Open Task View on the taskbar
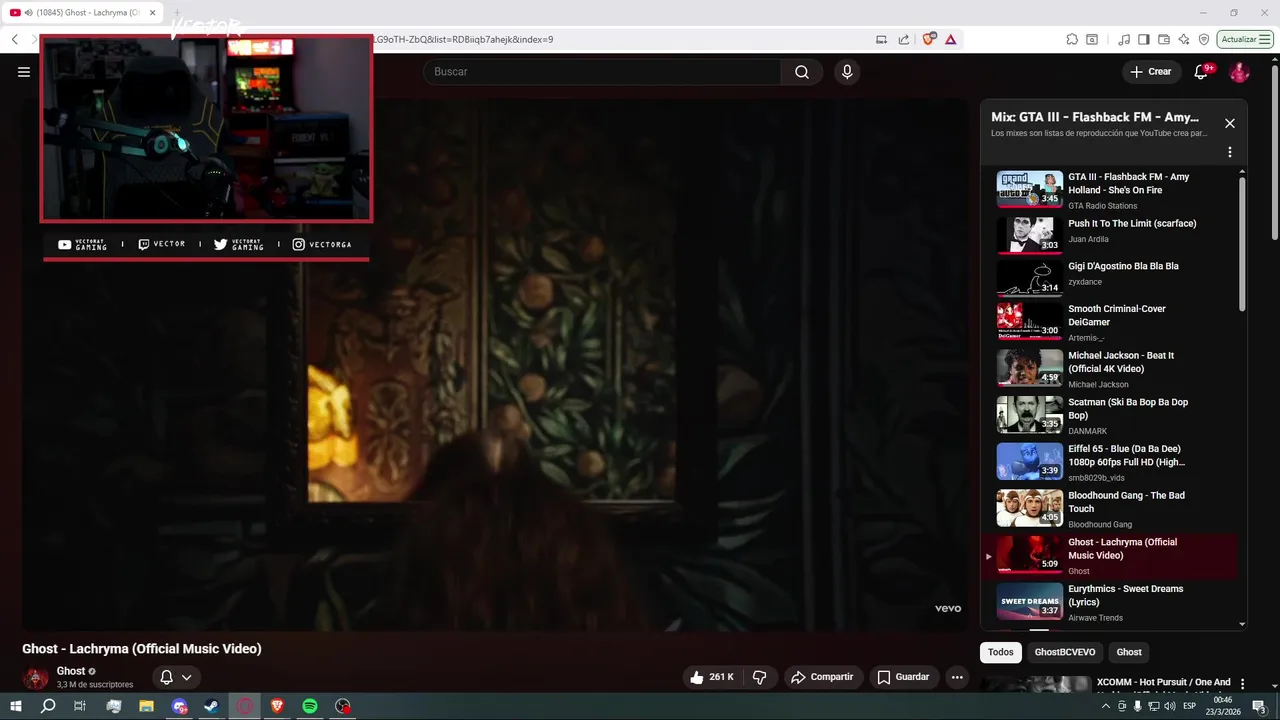The width and height of the screenshot is (1280, 720). [80, 706]
